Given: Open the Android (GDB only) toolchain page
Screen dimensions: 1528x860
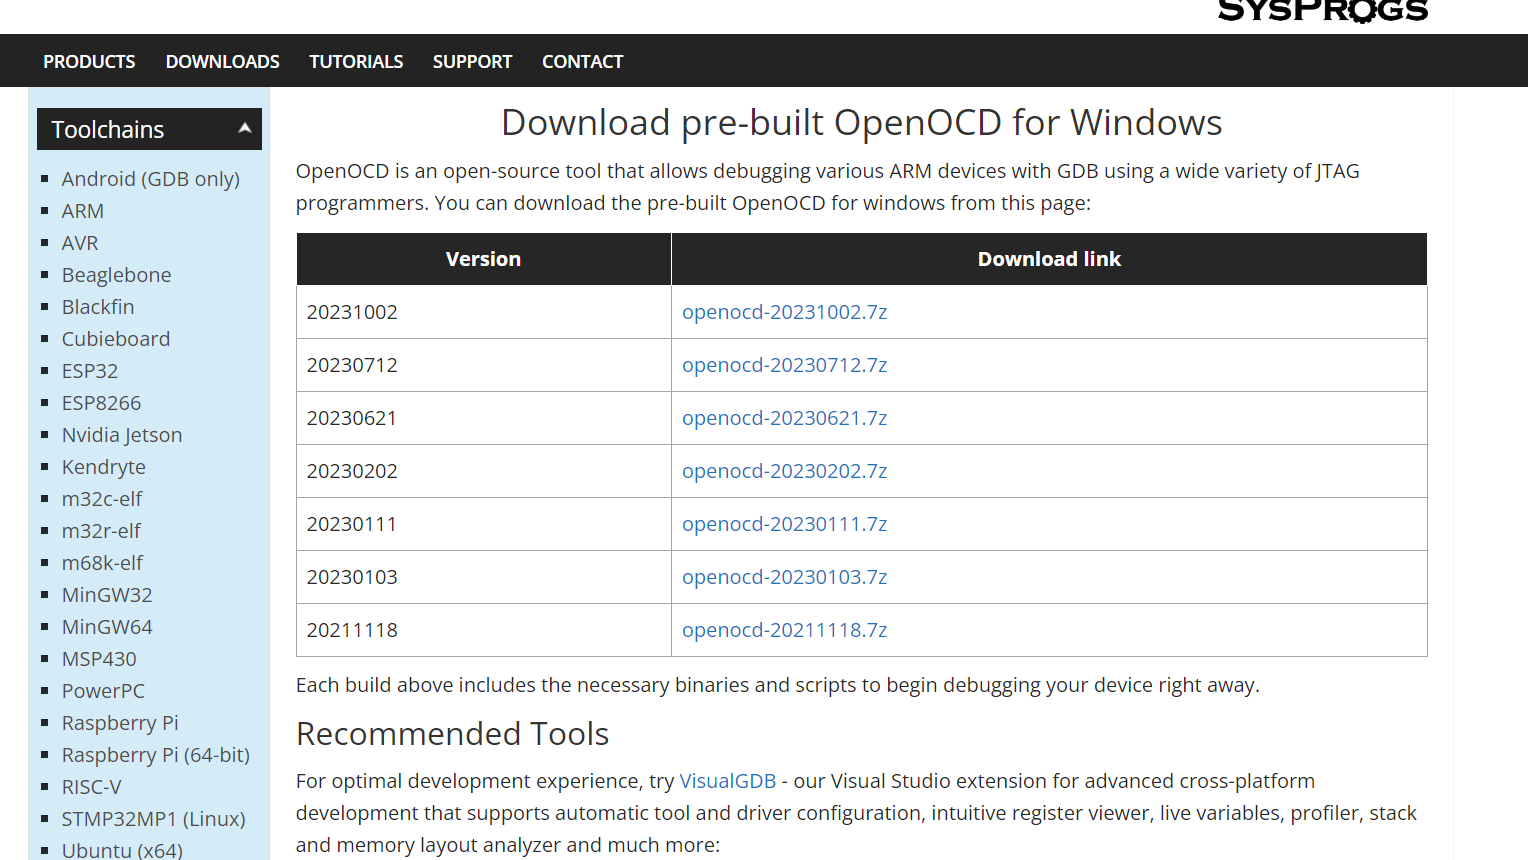Looking at the screenshot, I should (x=151, y=178).
